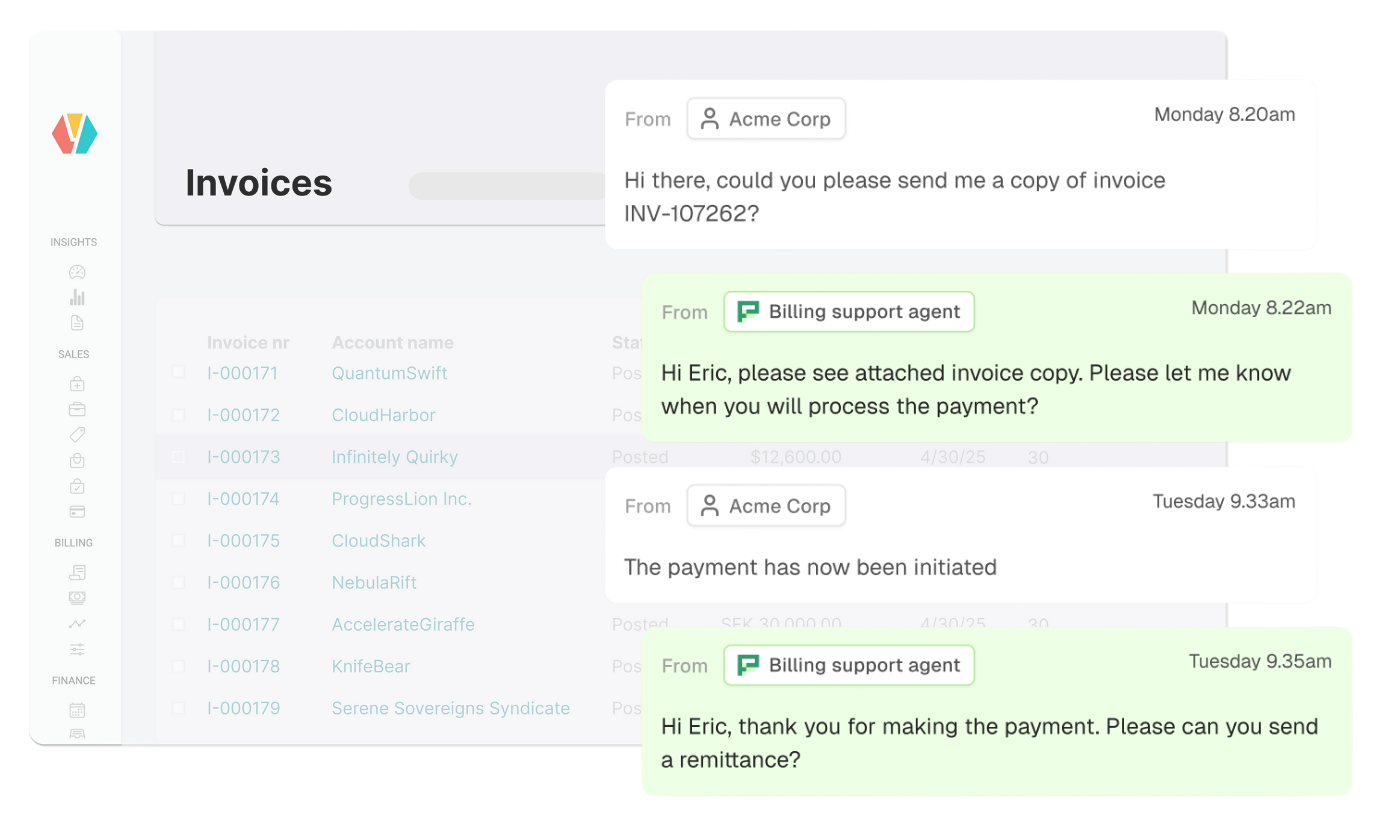1383x825 pixels.
Task: Click the price tag icon in Sales
Action: 77,435
